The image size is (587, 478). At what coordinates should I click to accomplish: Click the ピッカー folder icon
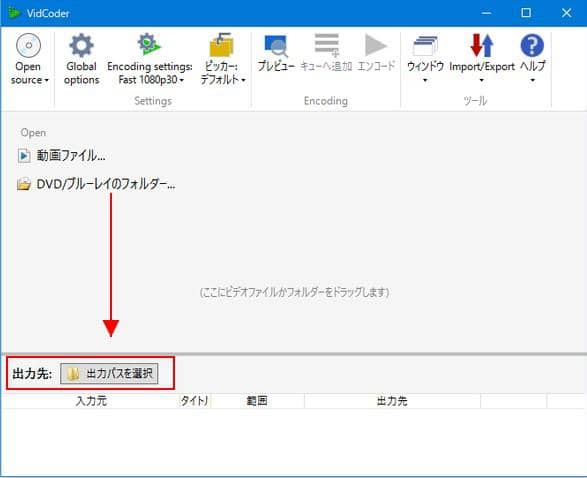221,45
